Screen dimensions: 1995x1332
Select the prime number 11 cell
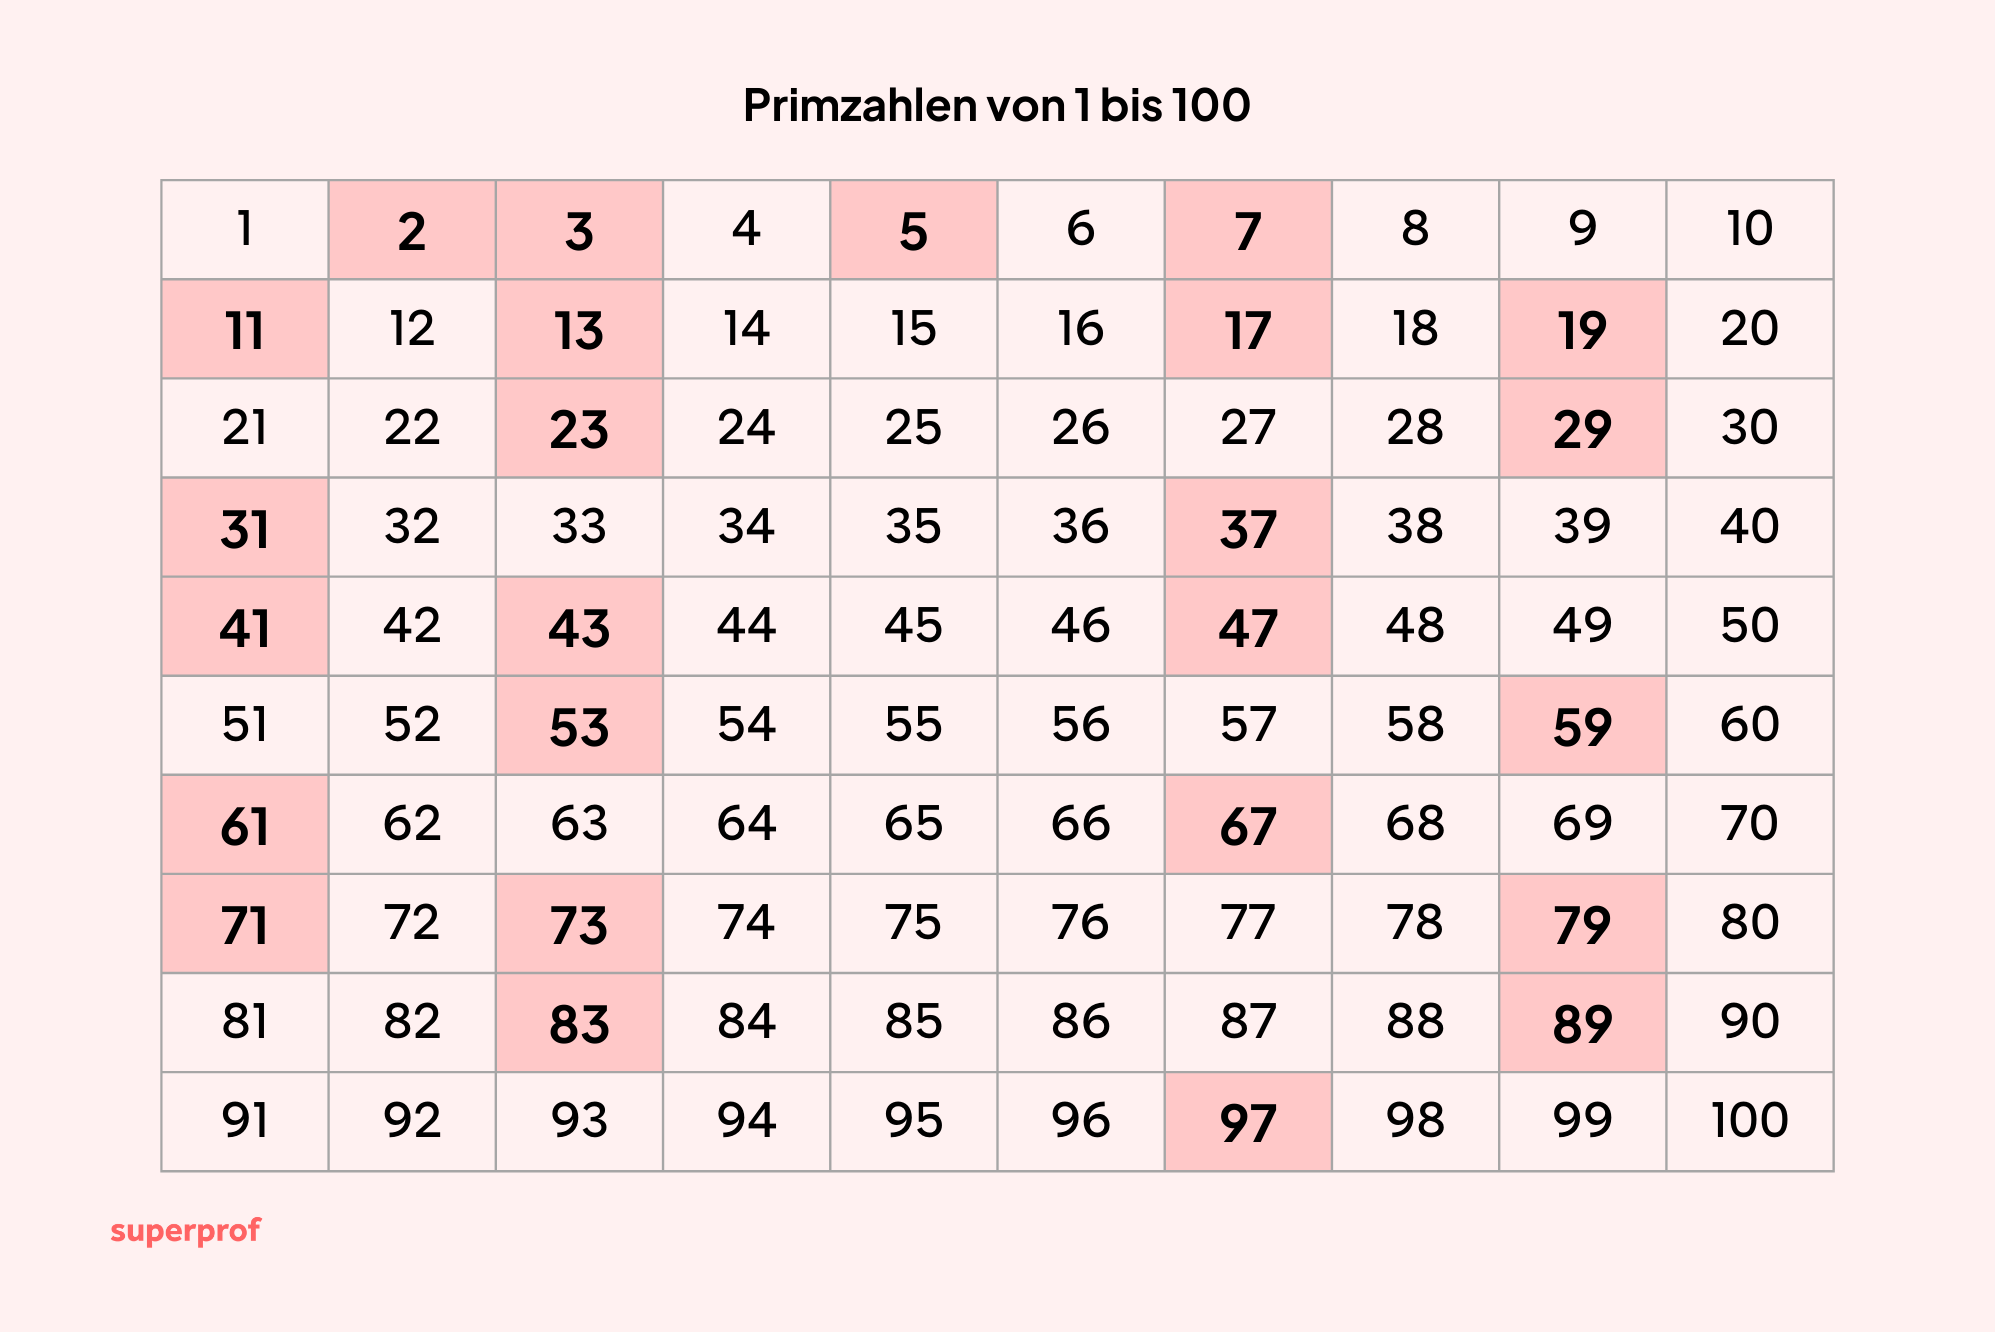click(245, 329)
